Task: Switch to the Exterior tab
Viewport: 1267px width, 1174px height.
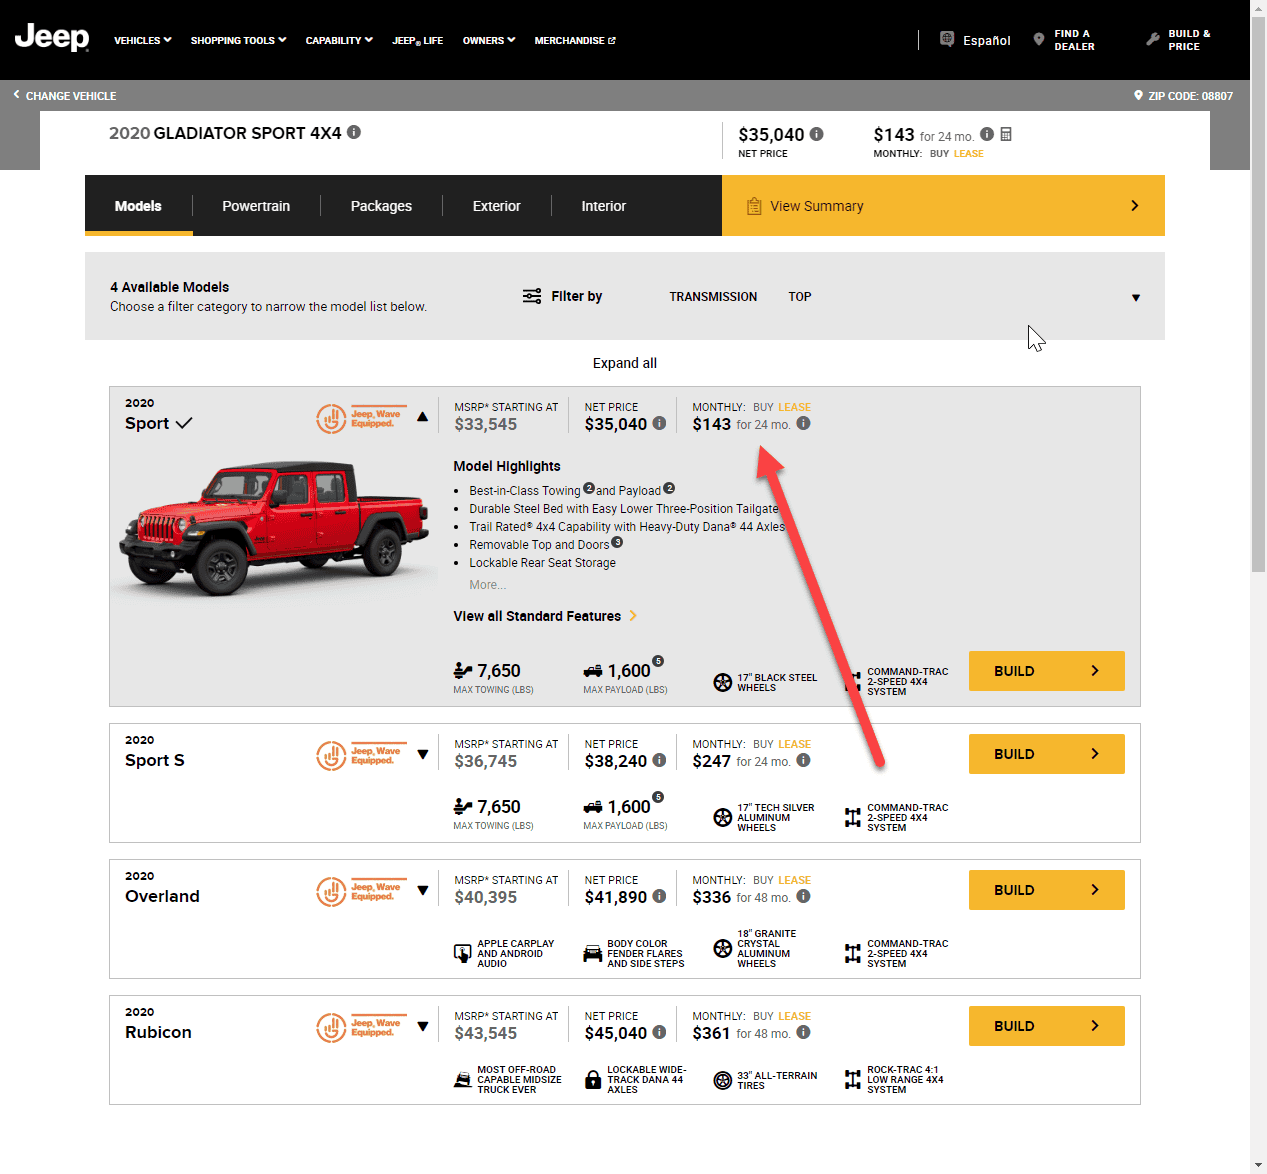Action: coord(497,206)
